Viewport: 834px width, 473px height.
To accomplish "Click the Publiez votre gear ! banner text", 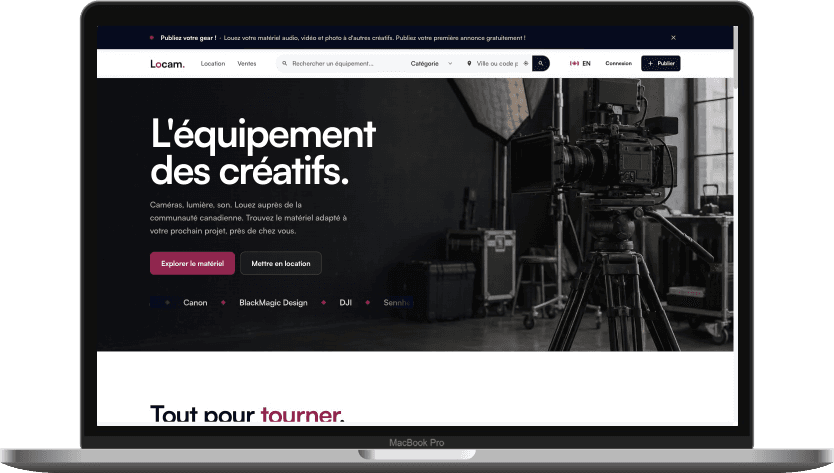I will click(188, 38).
